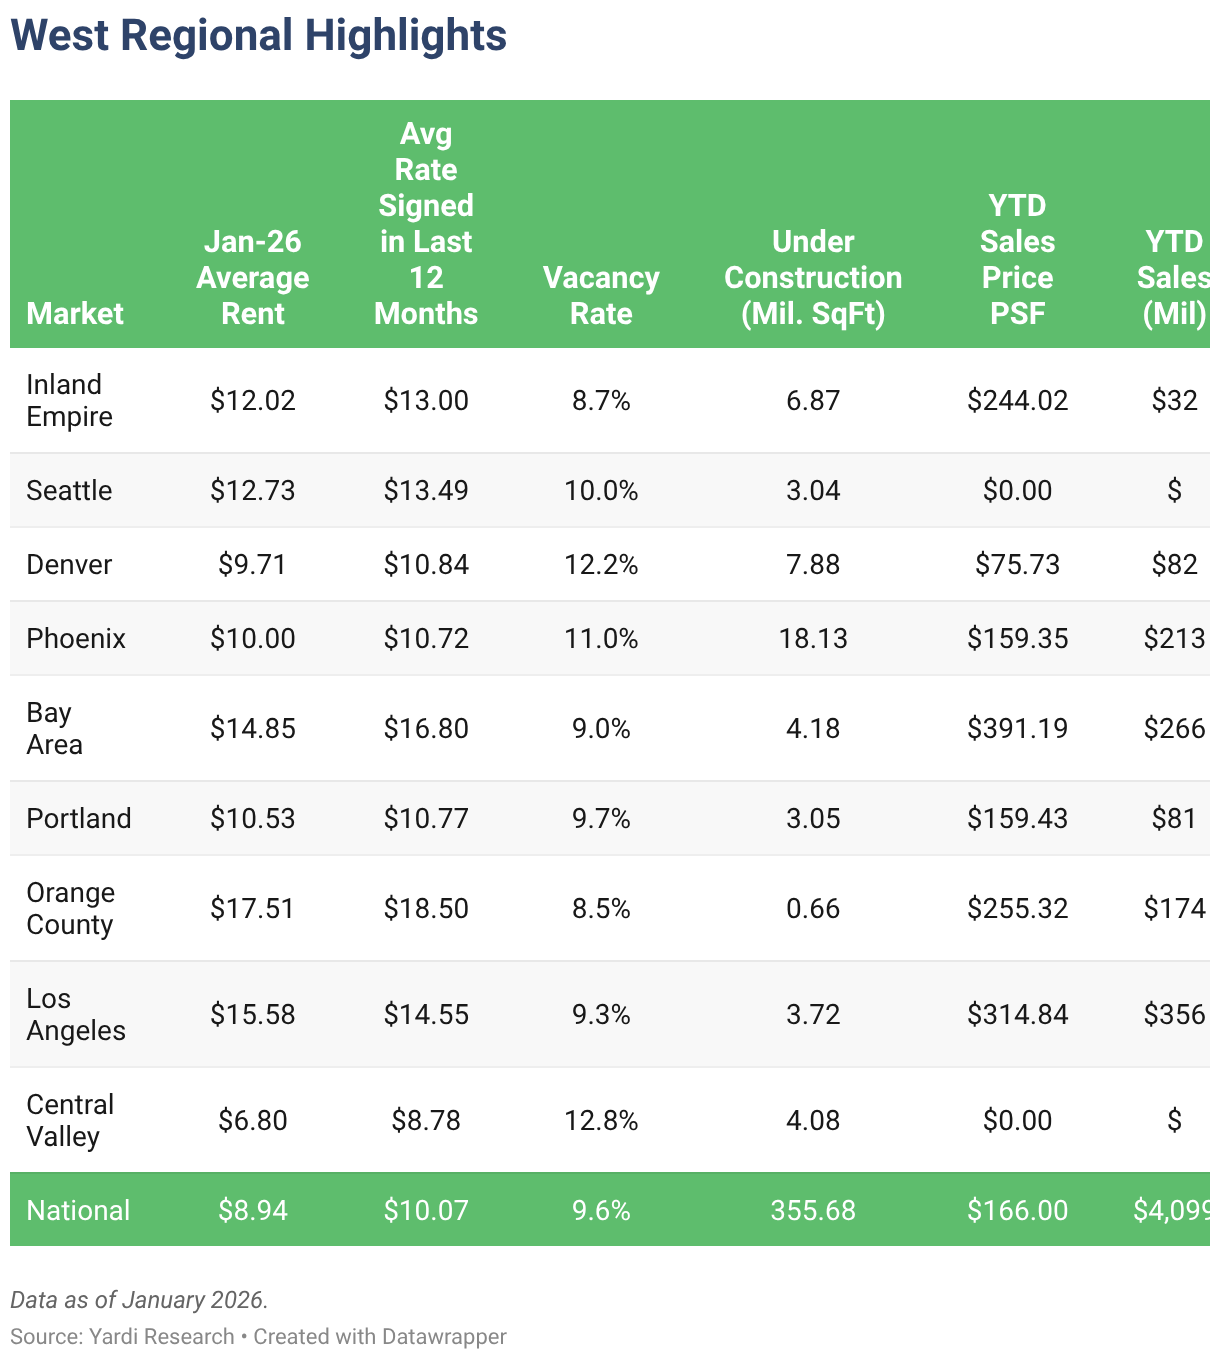Viewport: 1220px width, 1360px height.
Task: Click the Yardi Research source text
Action: click(161, 1336)
